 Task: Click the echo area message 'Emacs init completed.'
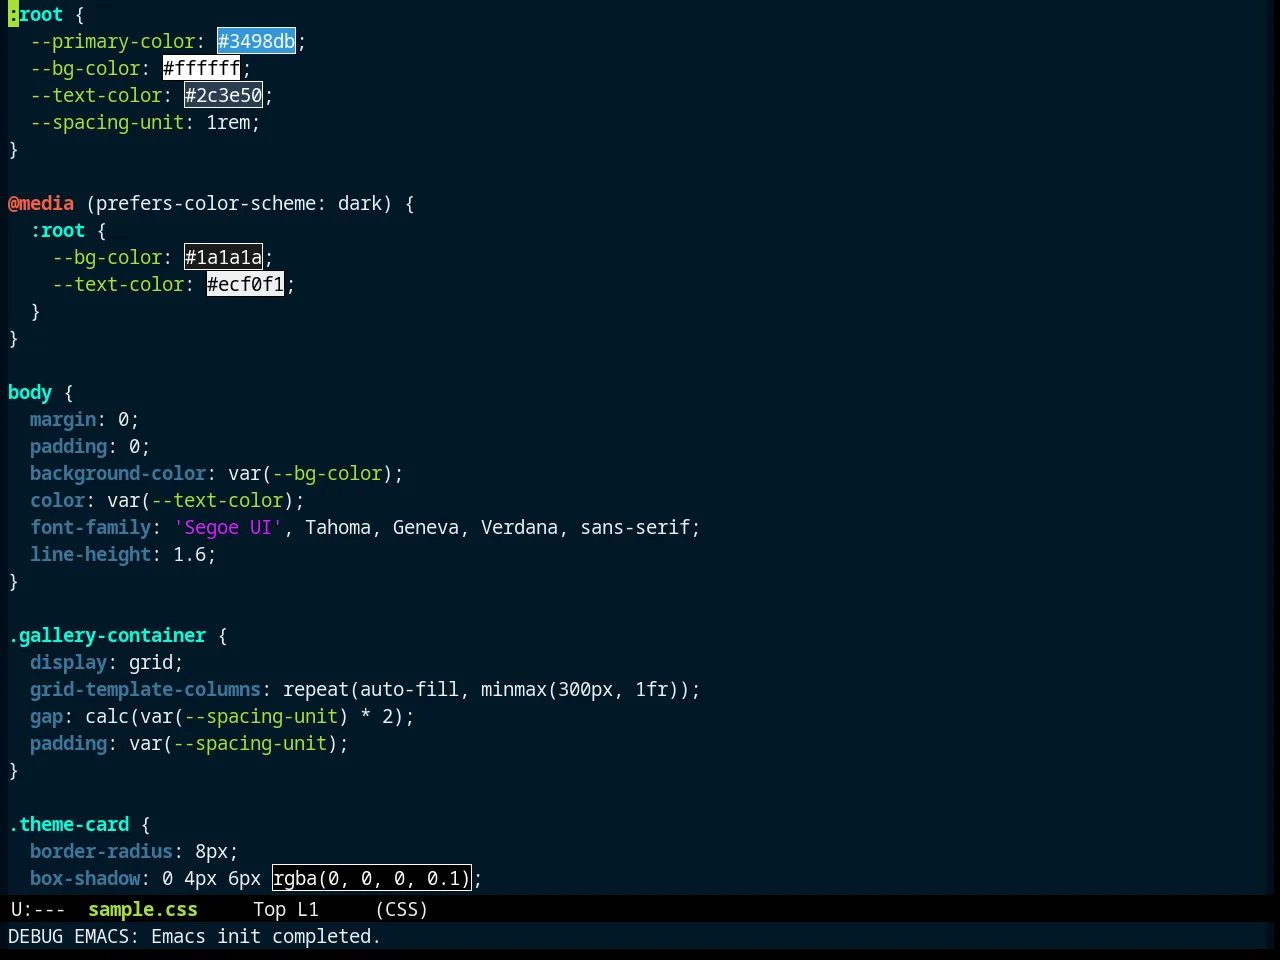coord(265,936)
